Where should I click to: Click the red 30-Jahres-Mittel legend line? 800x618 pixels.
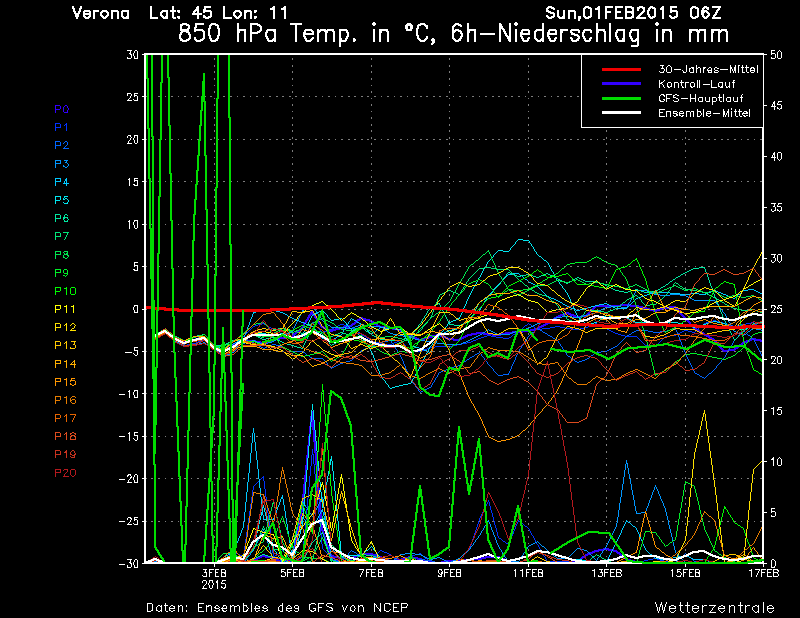[x=624, y=70]
